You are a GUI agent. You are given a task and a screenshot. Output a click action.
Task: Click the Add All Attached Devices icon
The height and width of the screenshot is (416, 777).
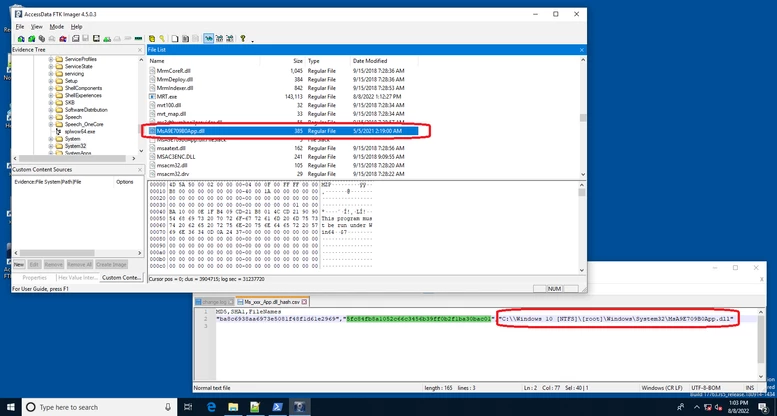[32, 39]
